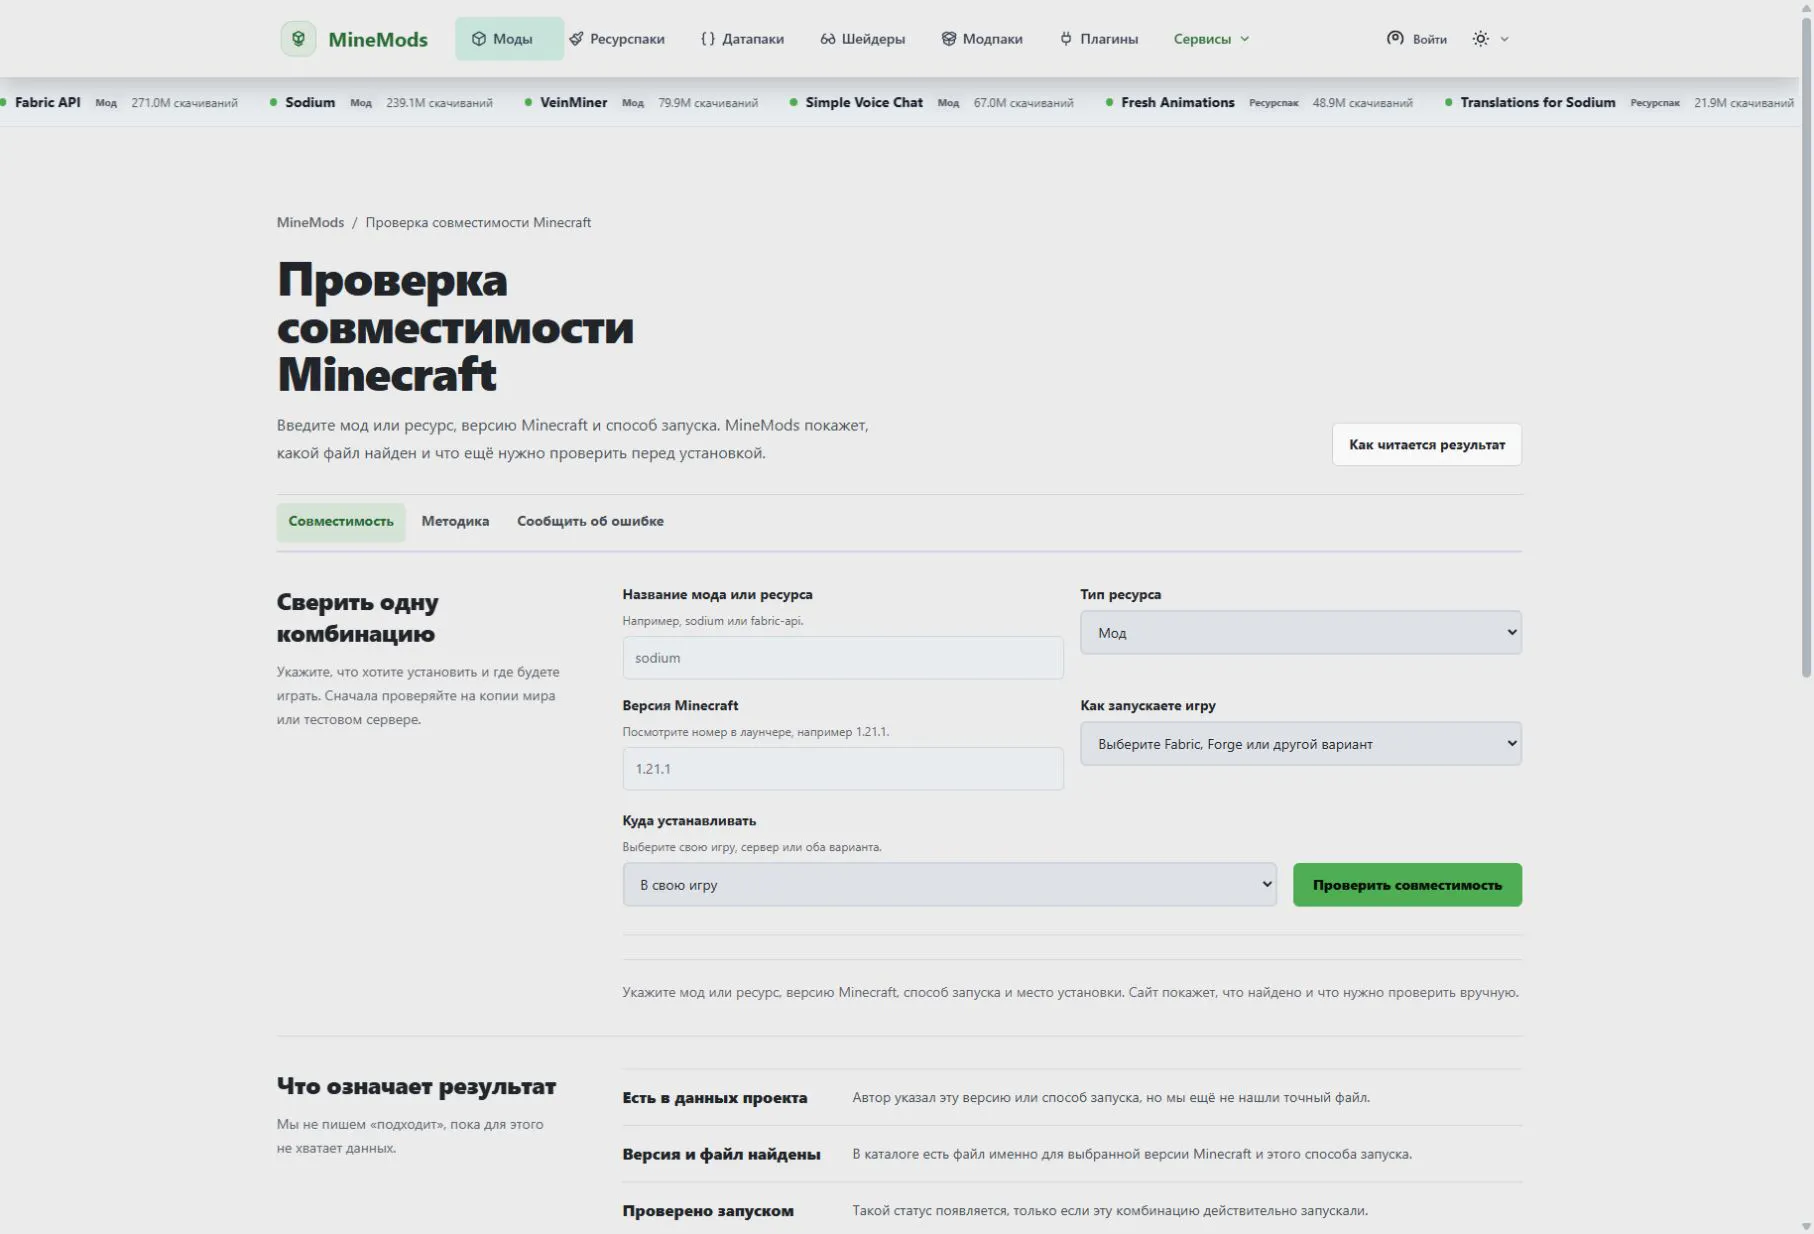The width and height of the screenshot is (1814, 1234).
Task: Click the box icon beside Модпаки
Action: coord(949,39)
